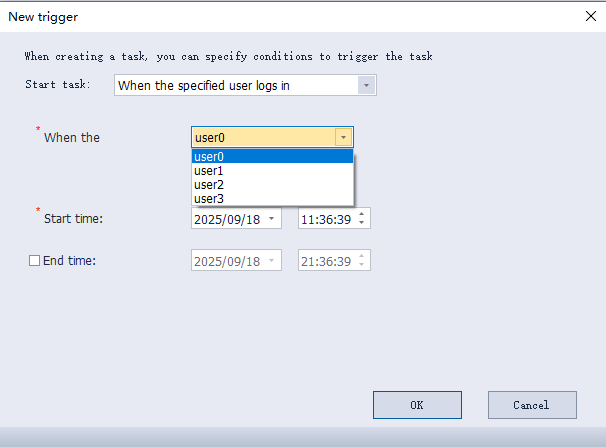Image resolution: width=606 pixels, height=447 pixels.
Task: Enable the End time checkbox
Action: [x=35, y=261]
